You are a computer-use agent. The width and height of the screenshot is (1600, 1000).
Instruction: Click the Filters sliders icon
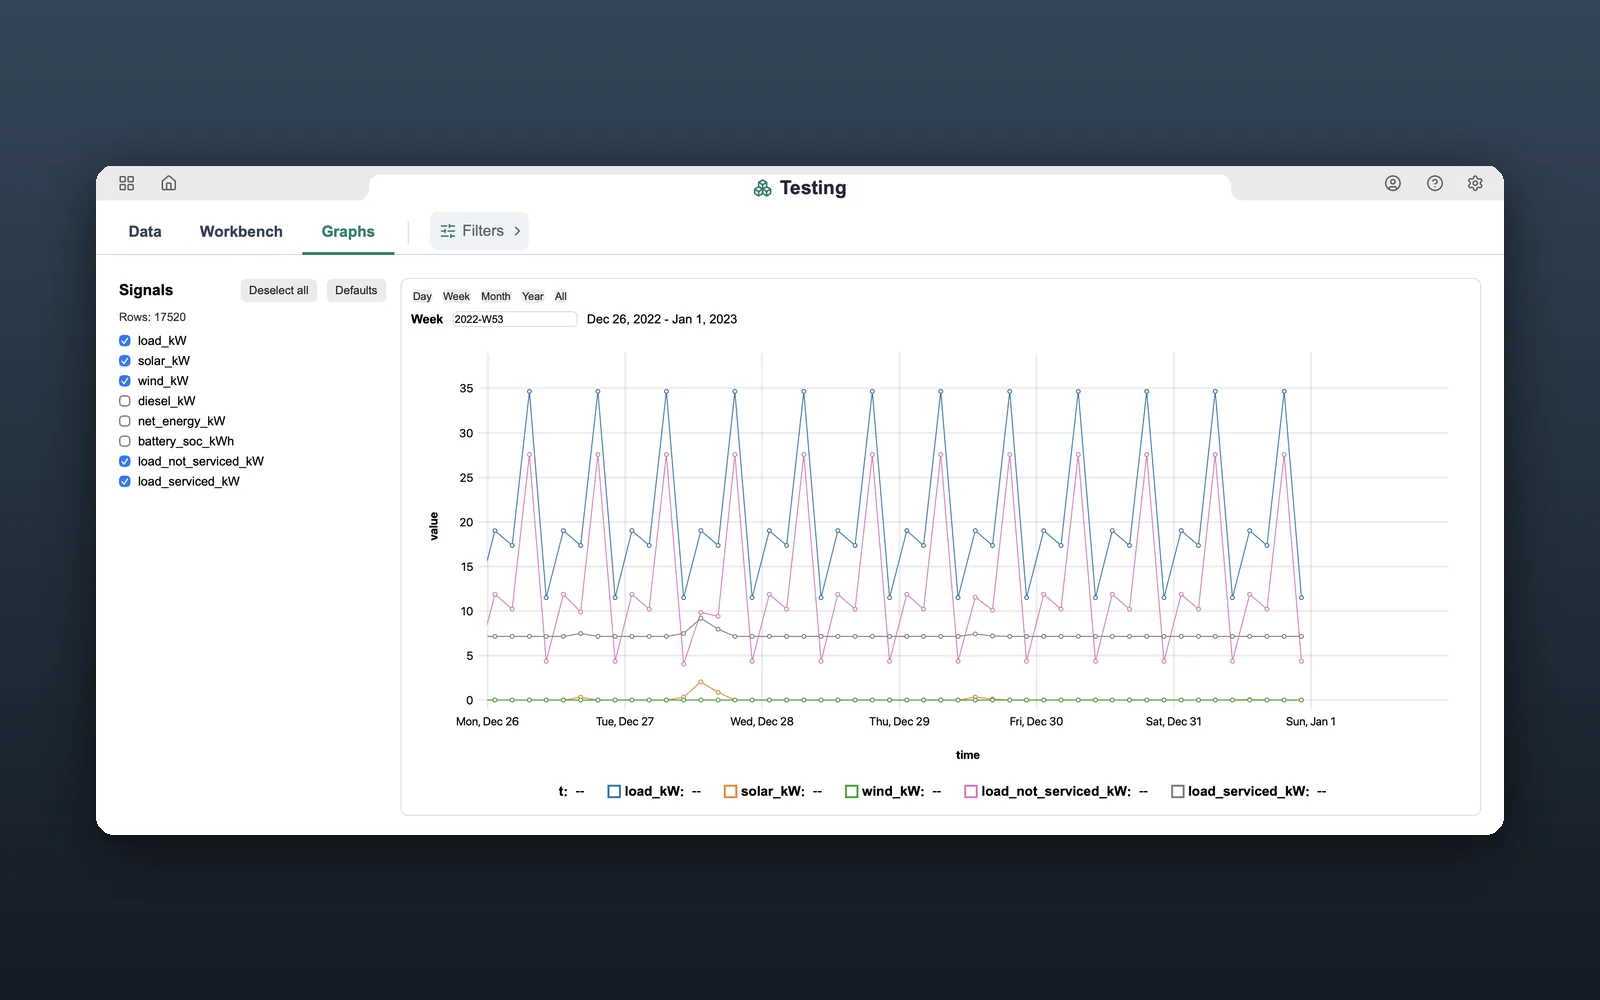pyautogui.click(x=448, y=231)
